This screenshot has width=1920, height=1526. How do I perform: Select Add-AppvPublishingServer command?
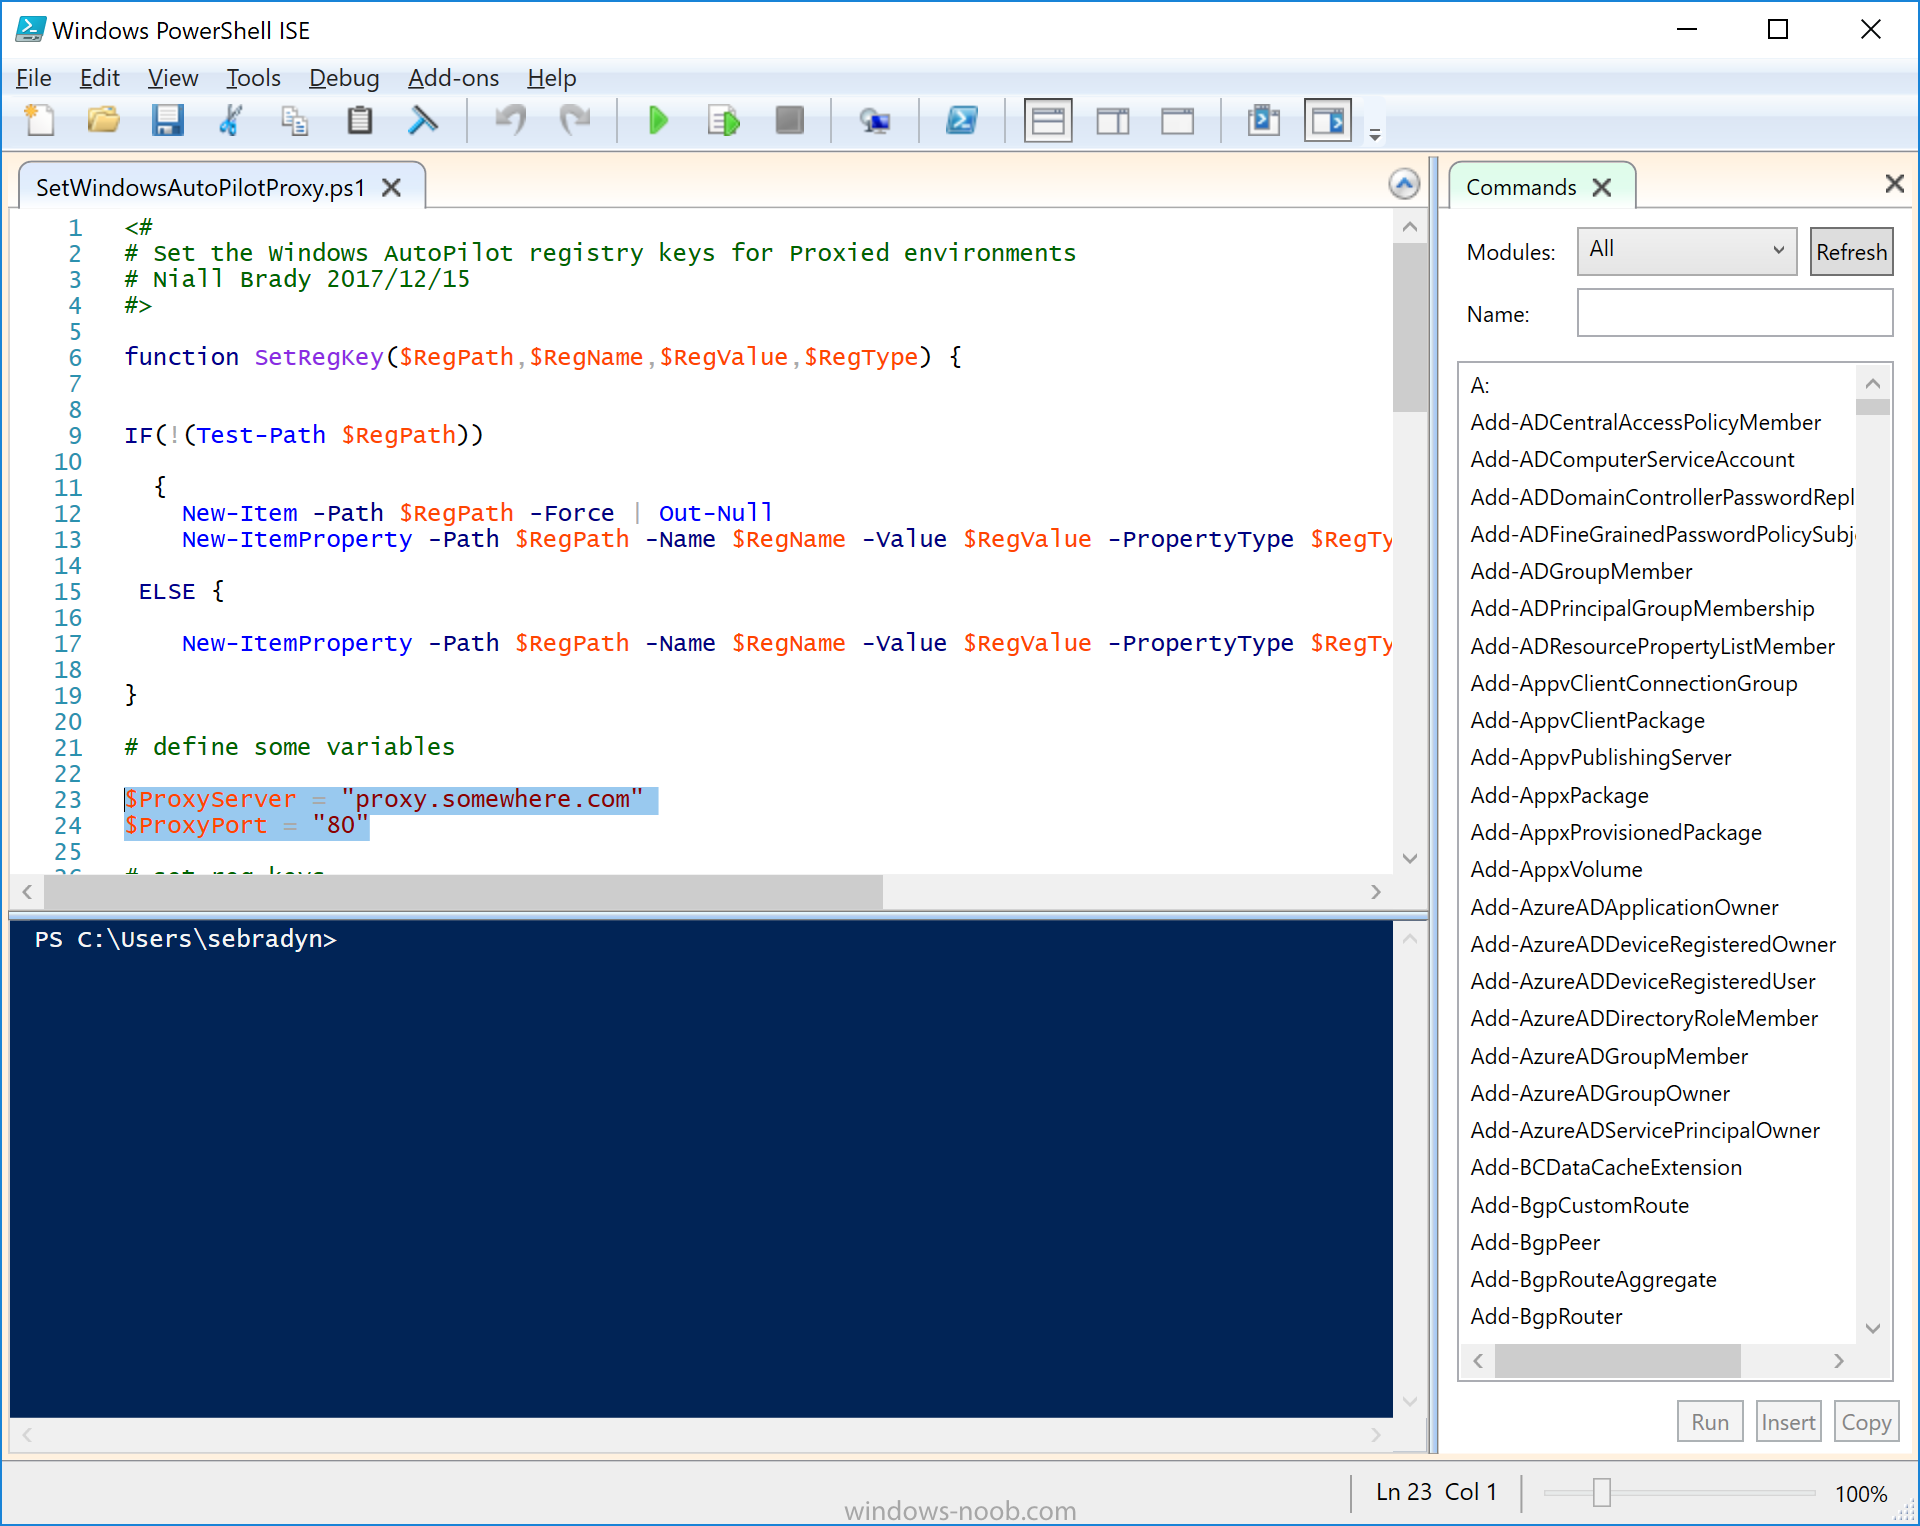(x=1600, y=757)
